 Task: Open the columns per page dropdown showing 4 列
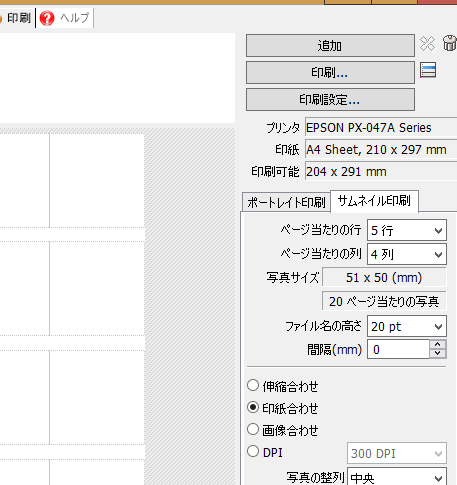tap(407, 254)
